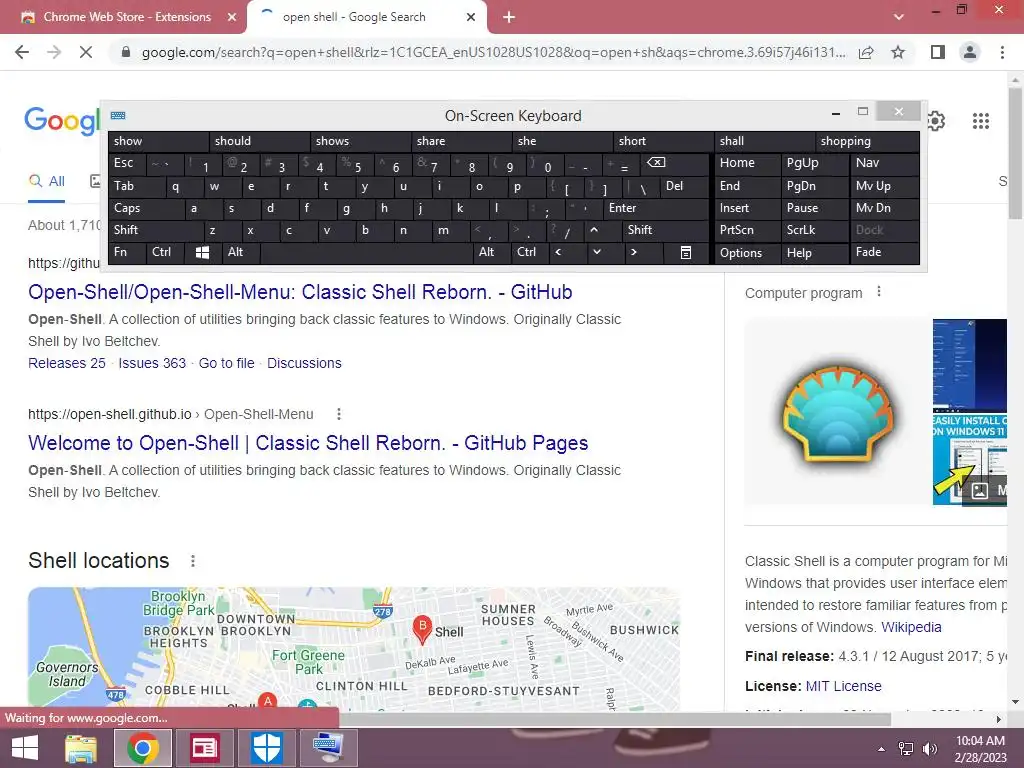Toggle the Fade key on keyboard
The image size is (1024, 768).
tap(884, 252)
